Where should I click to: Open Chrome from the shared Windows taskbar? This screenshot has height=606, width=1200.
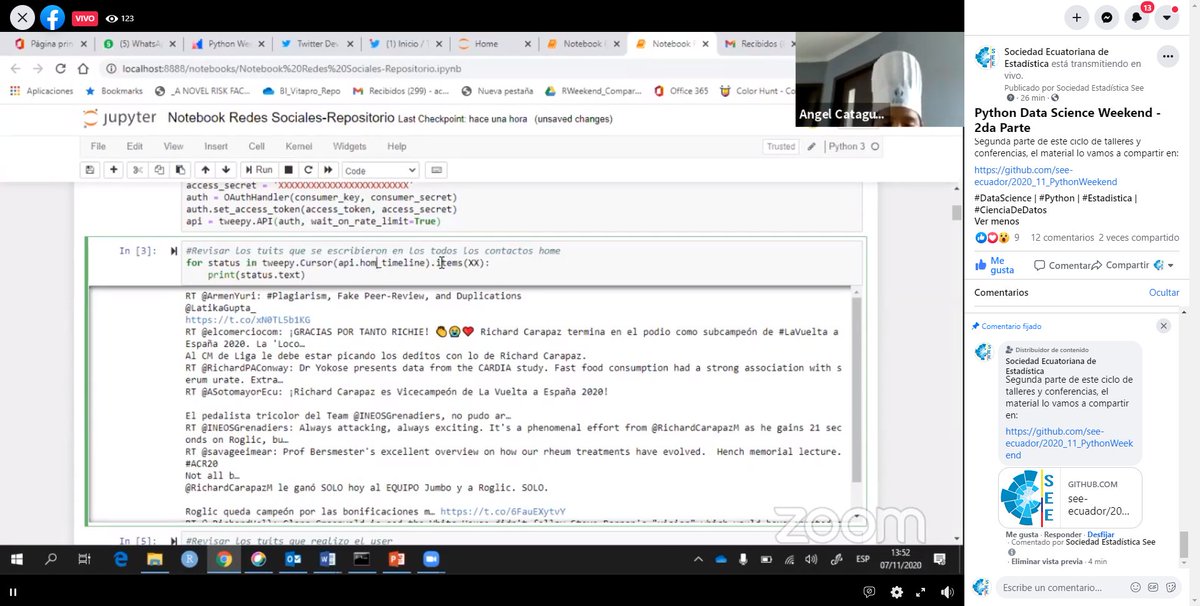pyautogui.click(x=224, y=560)
